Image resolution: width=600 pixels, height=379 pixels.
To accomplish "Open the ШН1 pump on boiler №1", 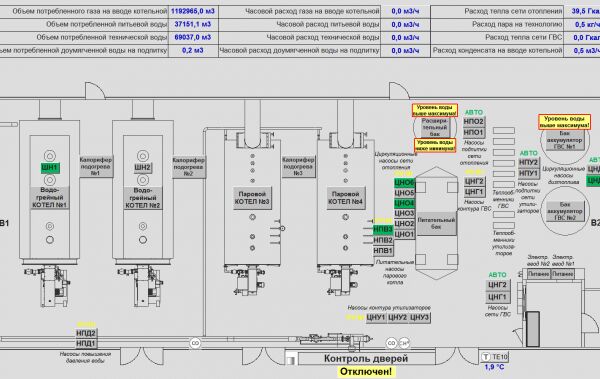I will [x=50, y=168].
